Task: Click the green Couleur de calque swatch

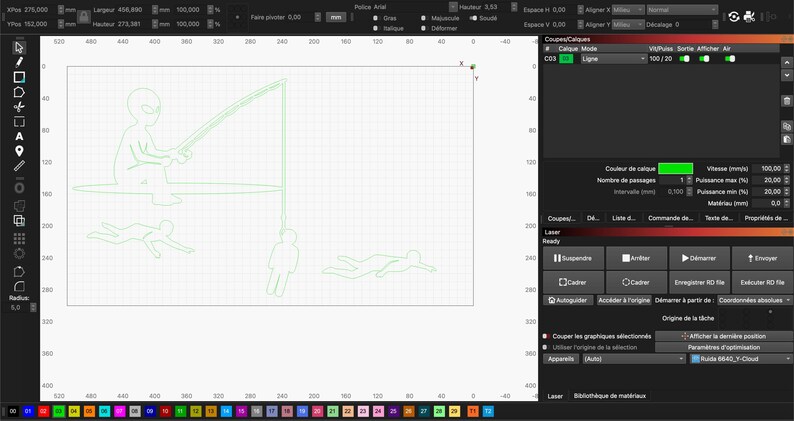Action: [x=675, y=169]
